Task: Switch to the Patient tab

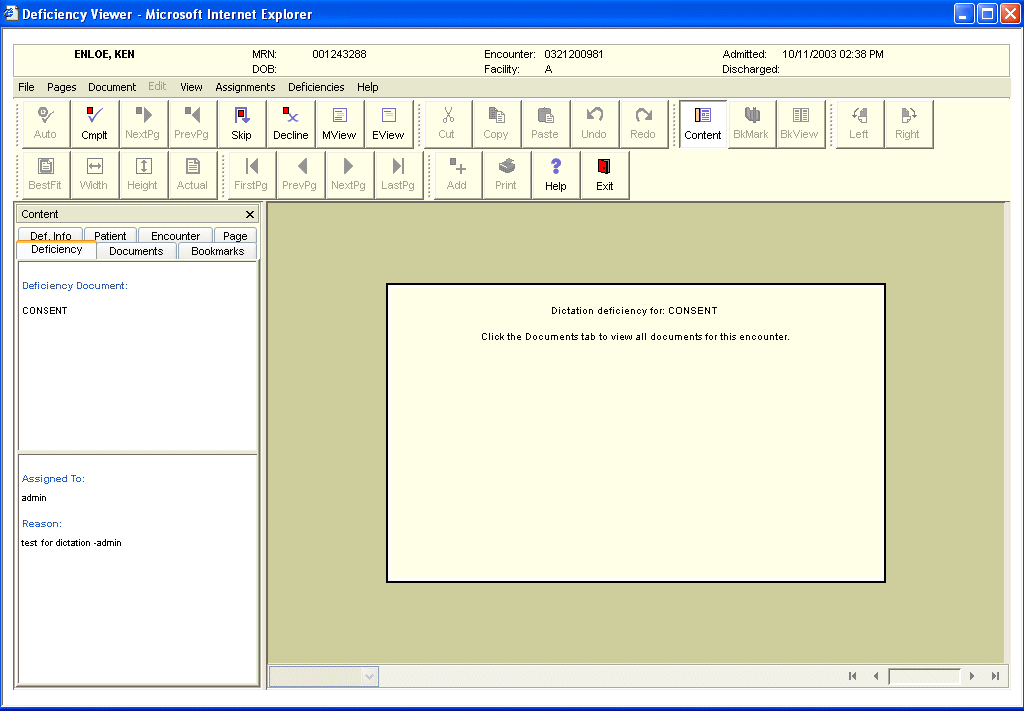Action: coord(110,235)
